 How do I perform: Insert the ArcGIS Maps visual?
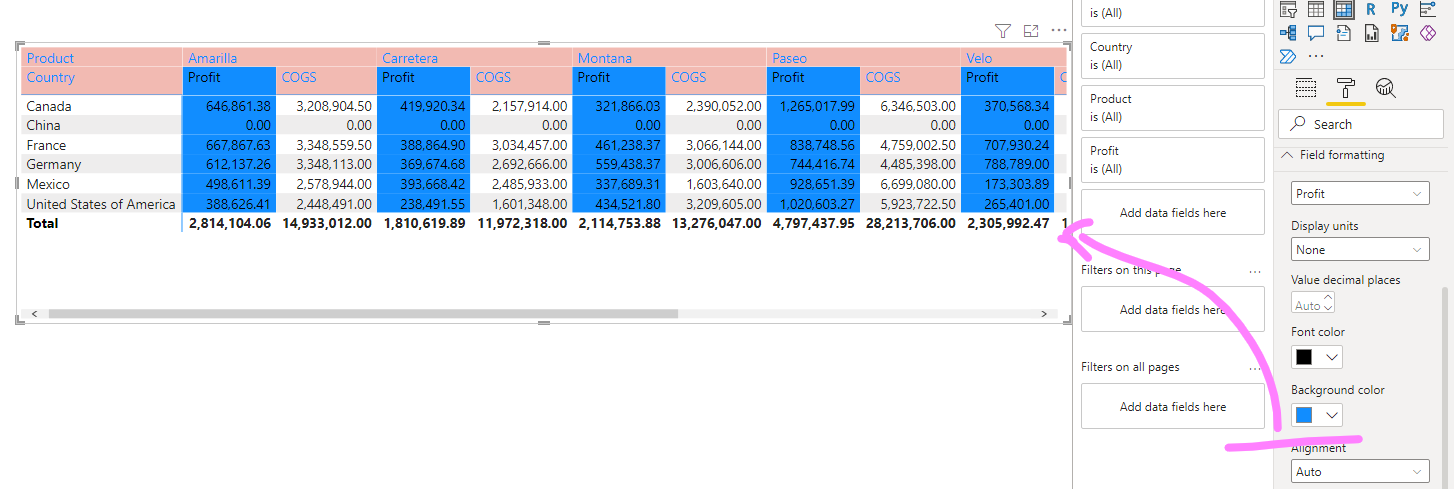1399,33
